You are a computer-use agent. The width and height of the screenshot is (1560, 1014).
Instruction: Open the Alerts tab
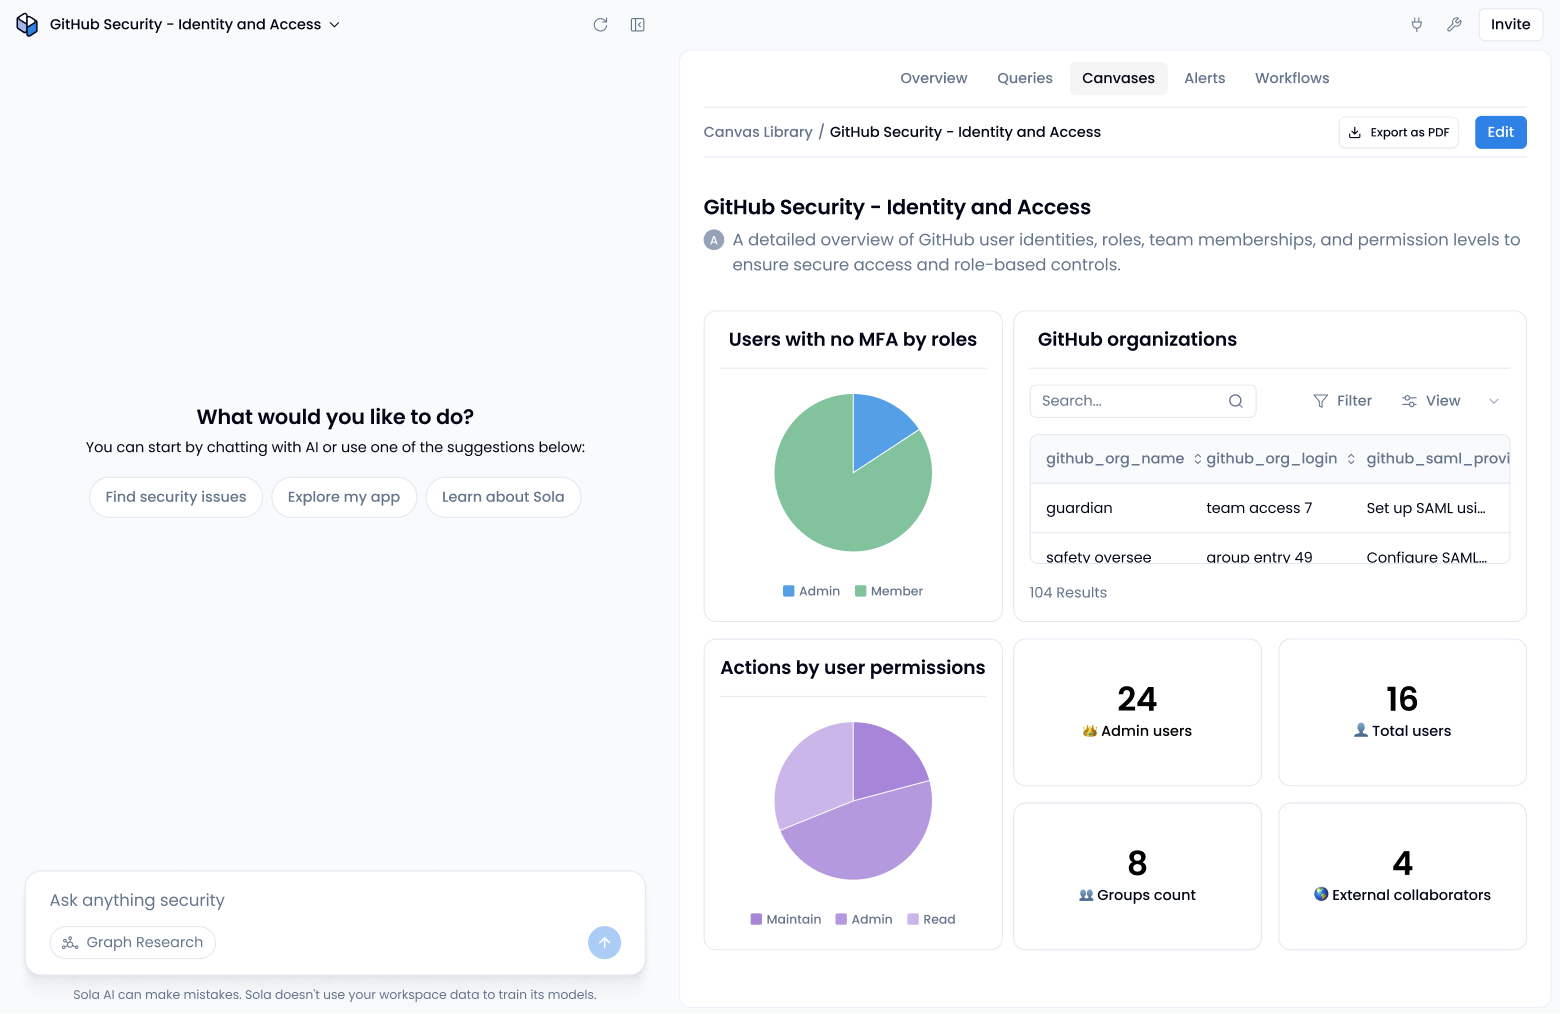(x=1204, y=78)
